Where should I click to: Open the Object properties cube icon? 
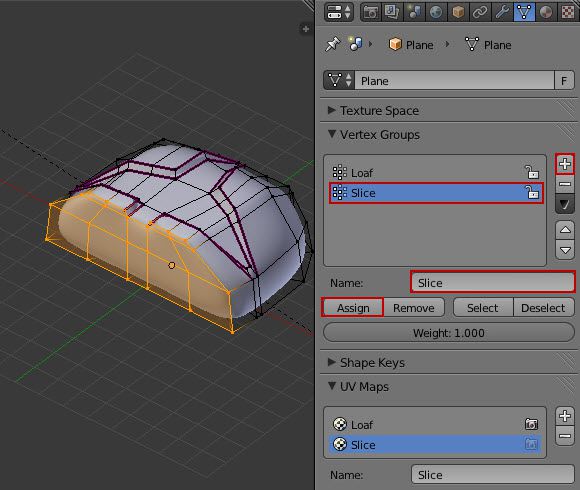pos(458,12)
